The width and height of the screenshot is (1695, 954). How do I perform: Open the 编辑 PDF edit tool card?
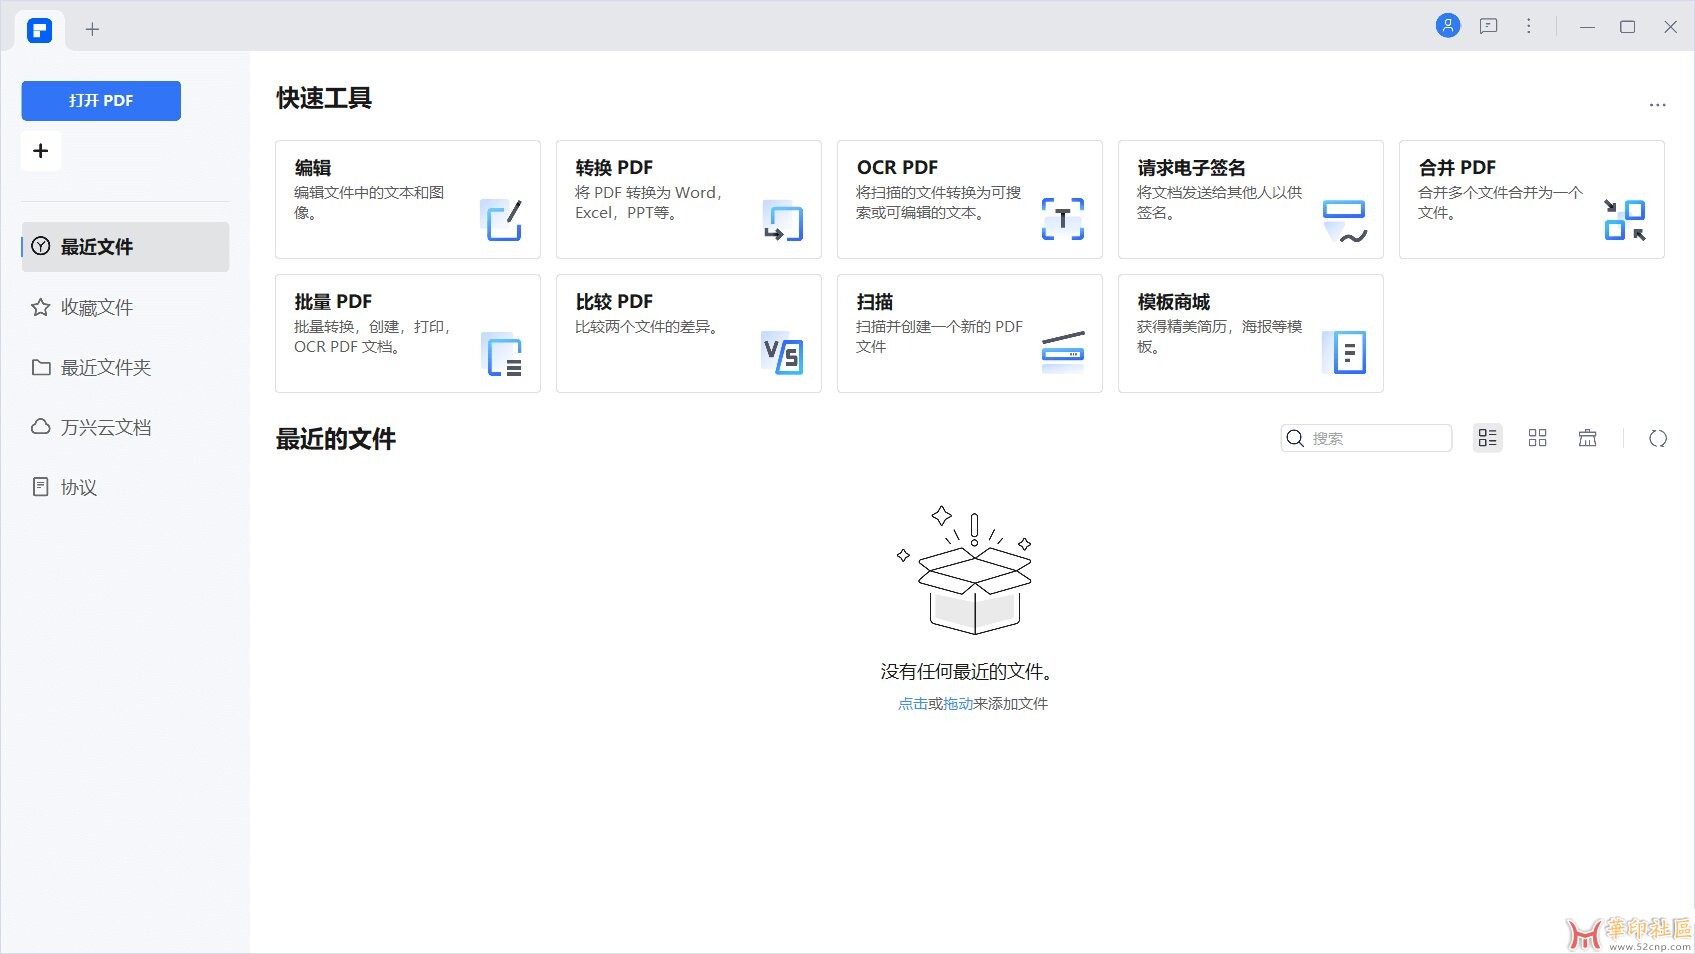tap(407, 200)
